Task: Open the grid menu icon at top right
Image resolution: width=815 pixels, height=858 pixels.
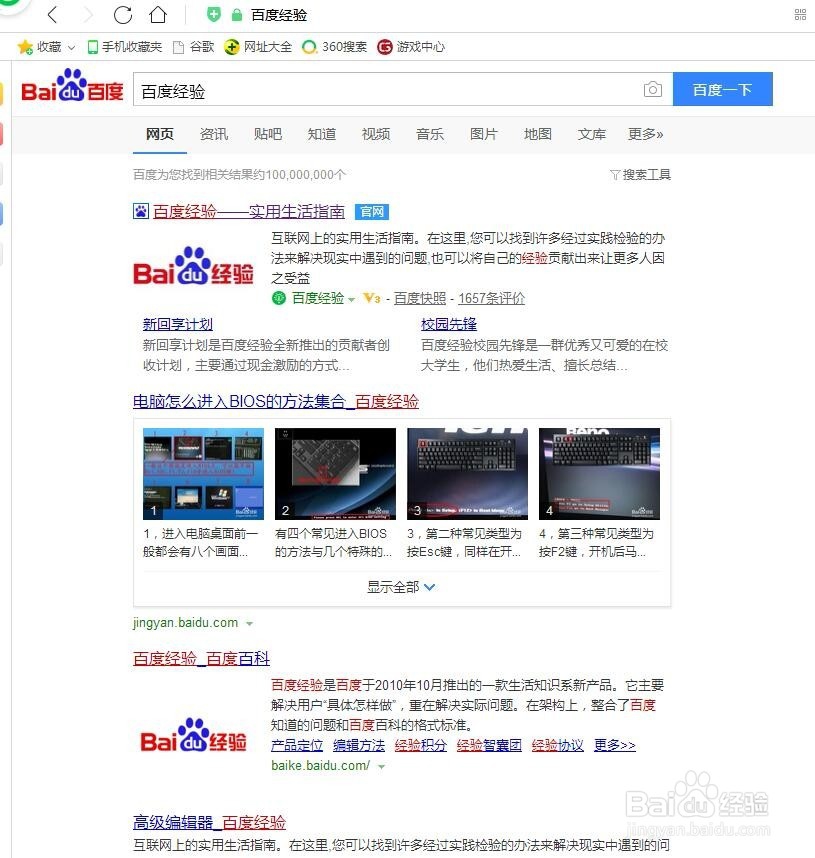Action: coord(800,15)
